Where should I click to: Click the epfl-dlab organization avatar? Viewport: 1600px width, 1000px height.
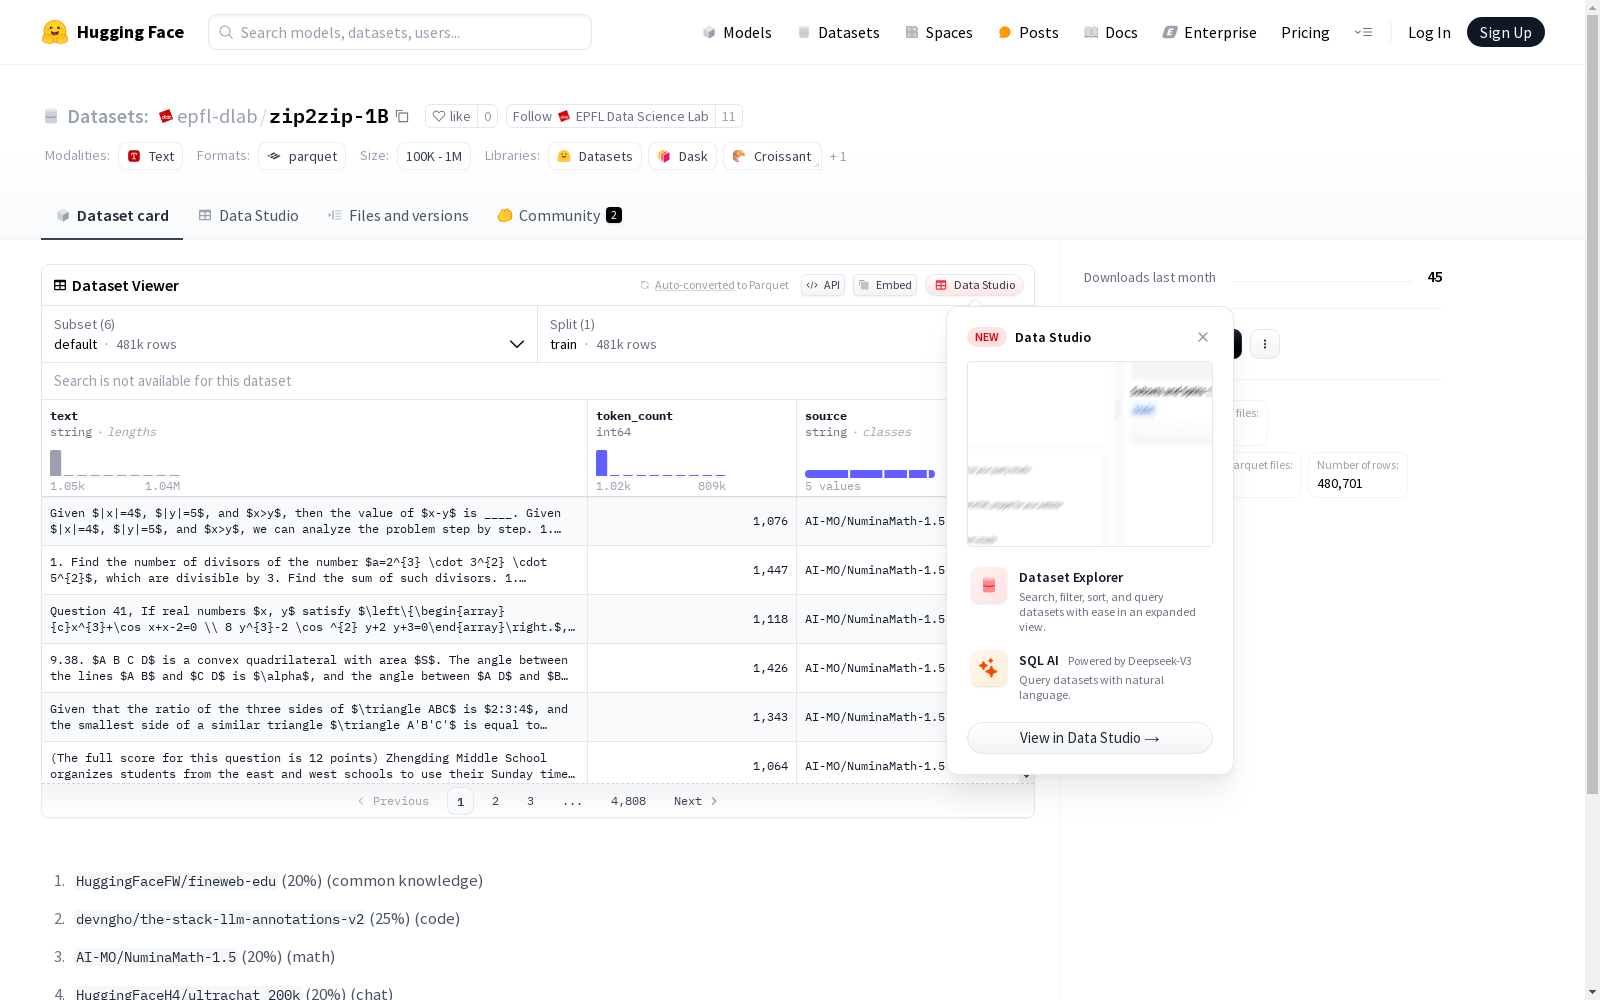tap(166, 116)
